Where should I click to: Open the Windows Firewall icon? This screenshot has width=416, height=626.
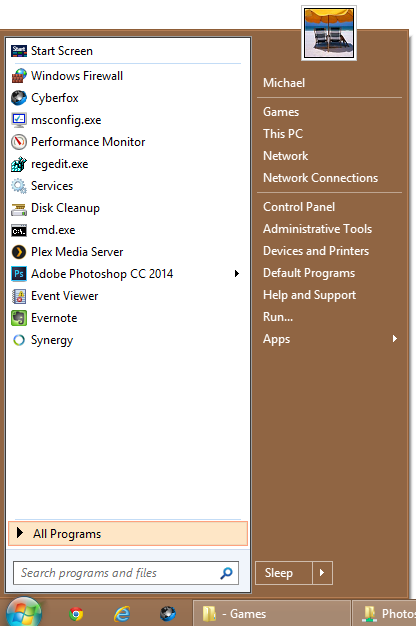(19, 76)
